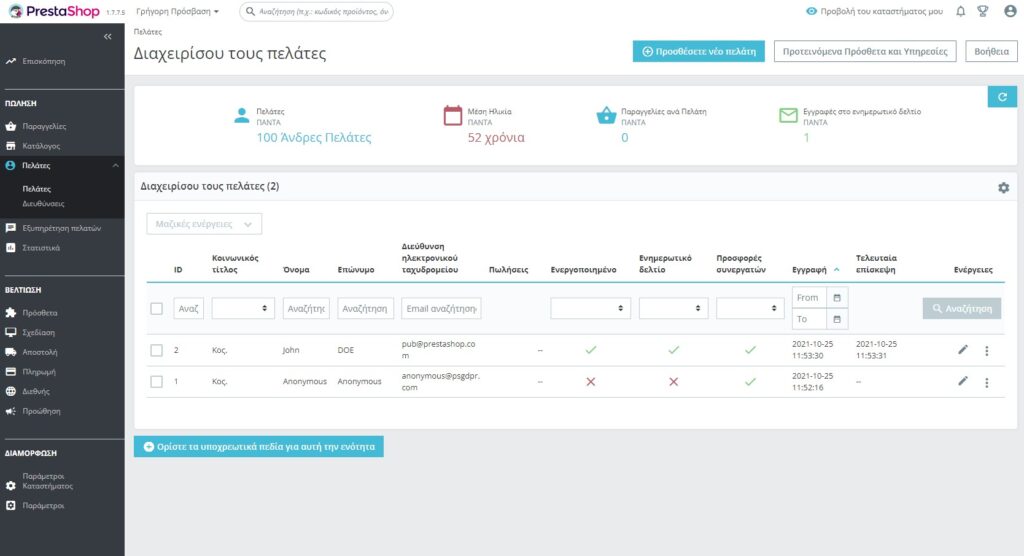Open the table settings gear icon
The width and height of the screenshot is (1024, 556).
pyautogui.click(x=1003, y=187)
